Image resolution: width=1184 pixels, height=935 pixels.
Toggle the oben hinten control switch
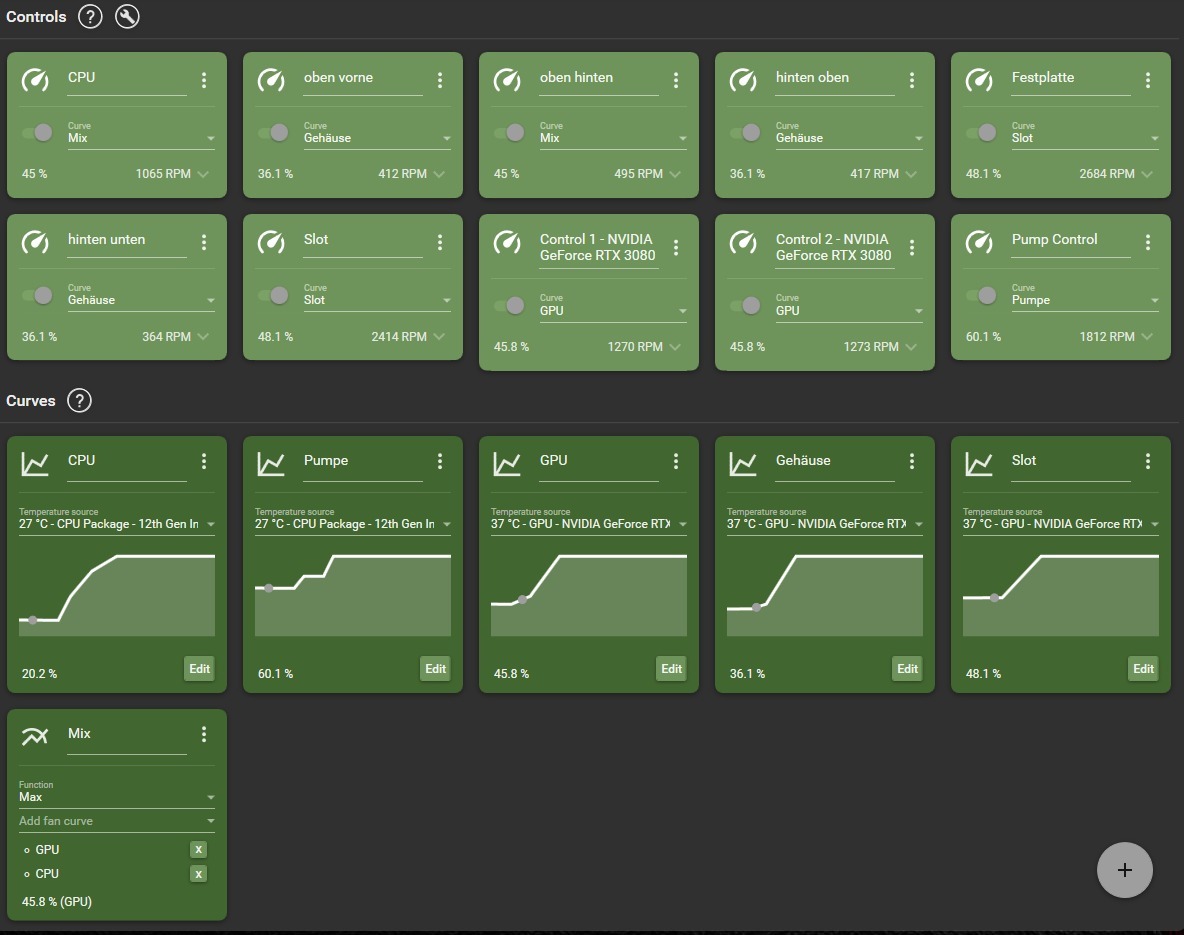coord(509,133)
